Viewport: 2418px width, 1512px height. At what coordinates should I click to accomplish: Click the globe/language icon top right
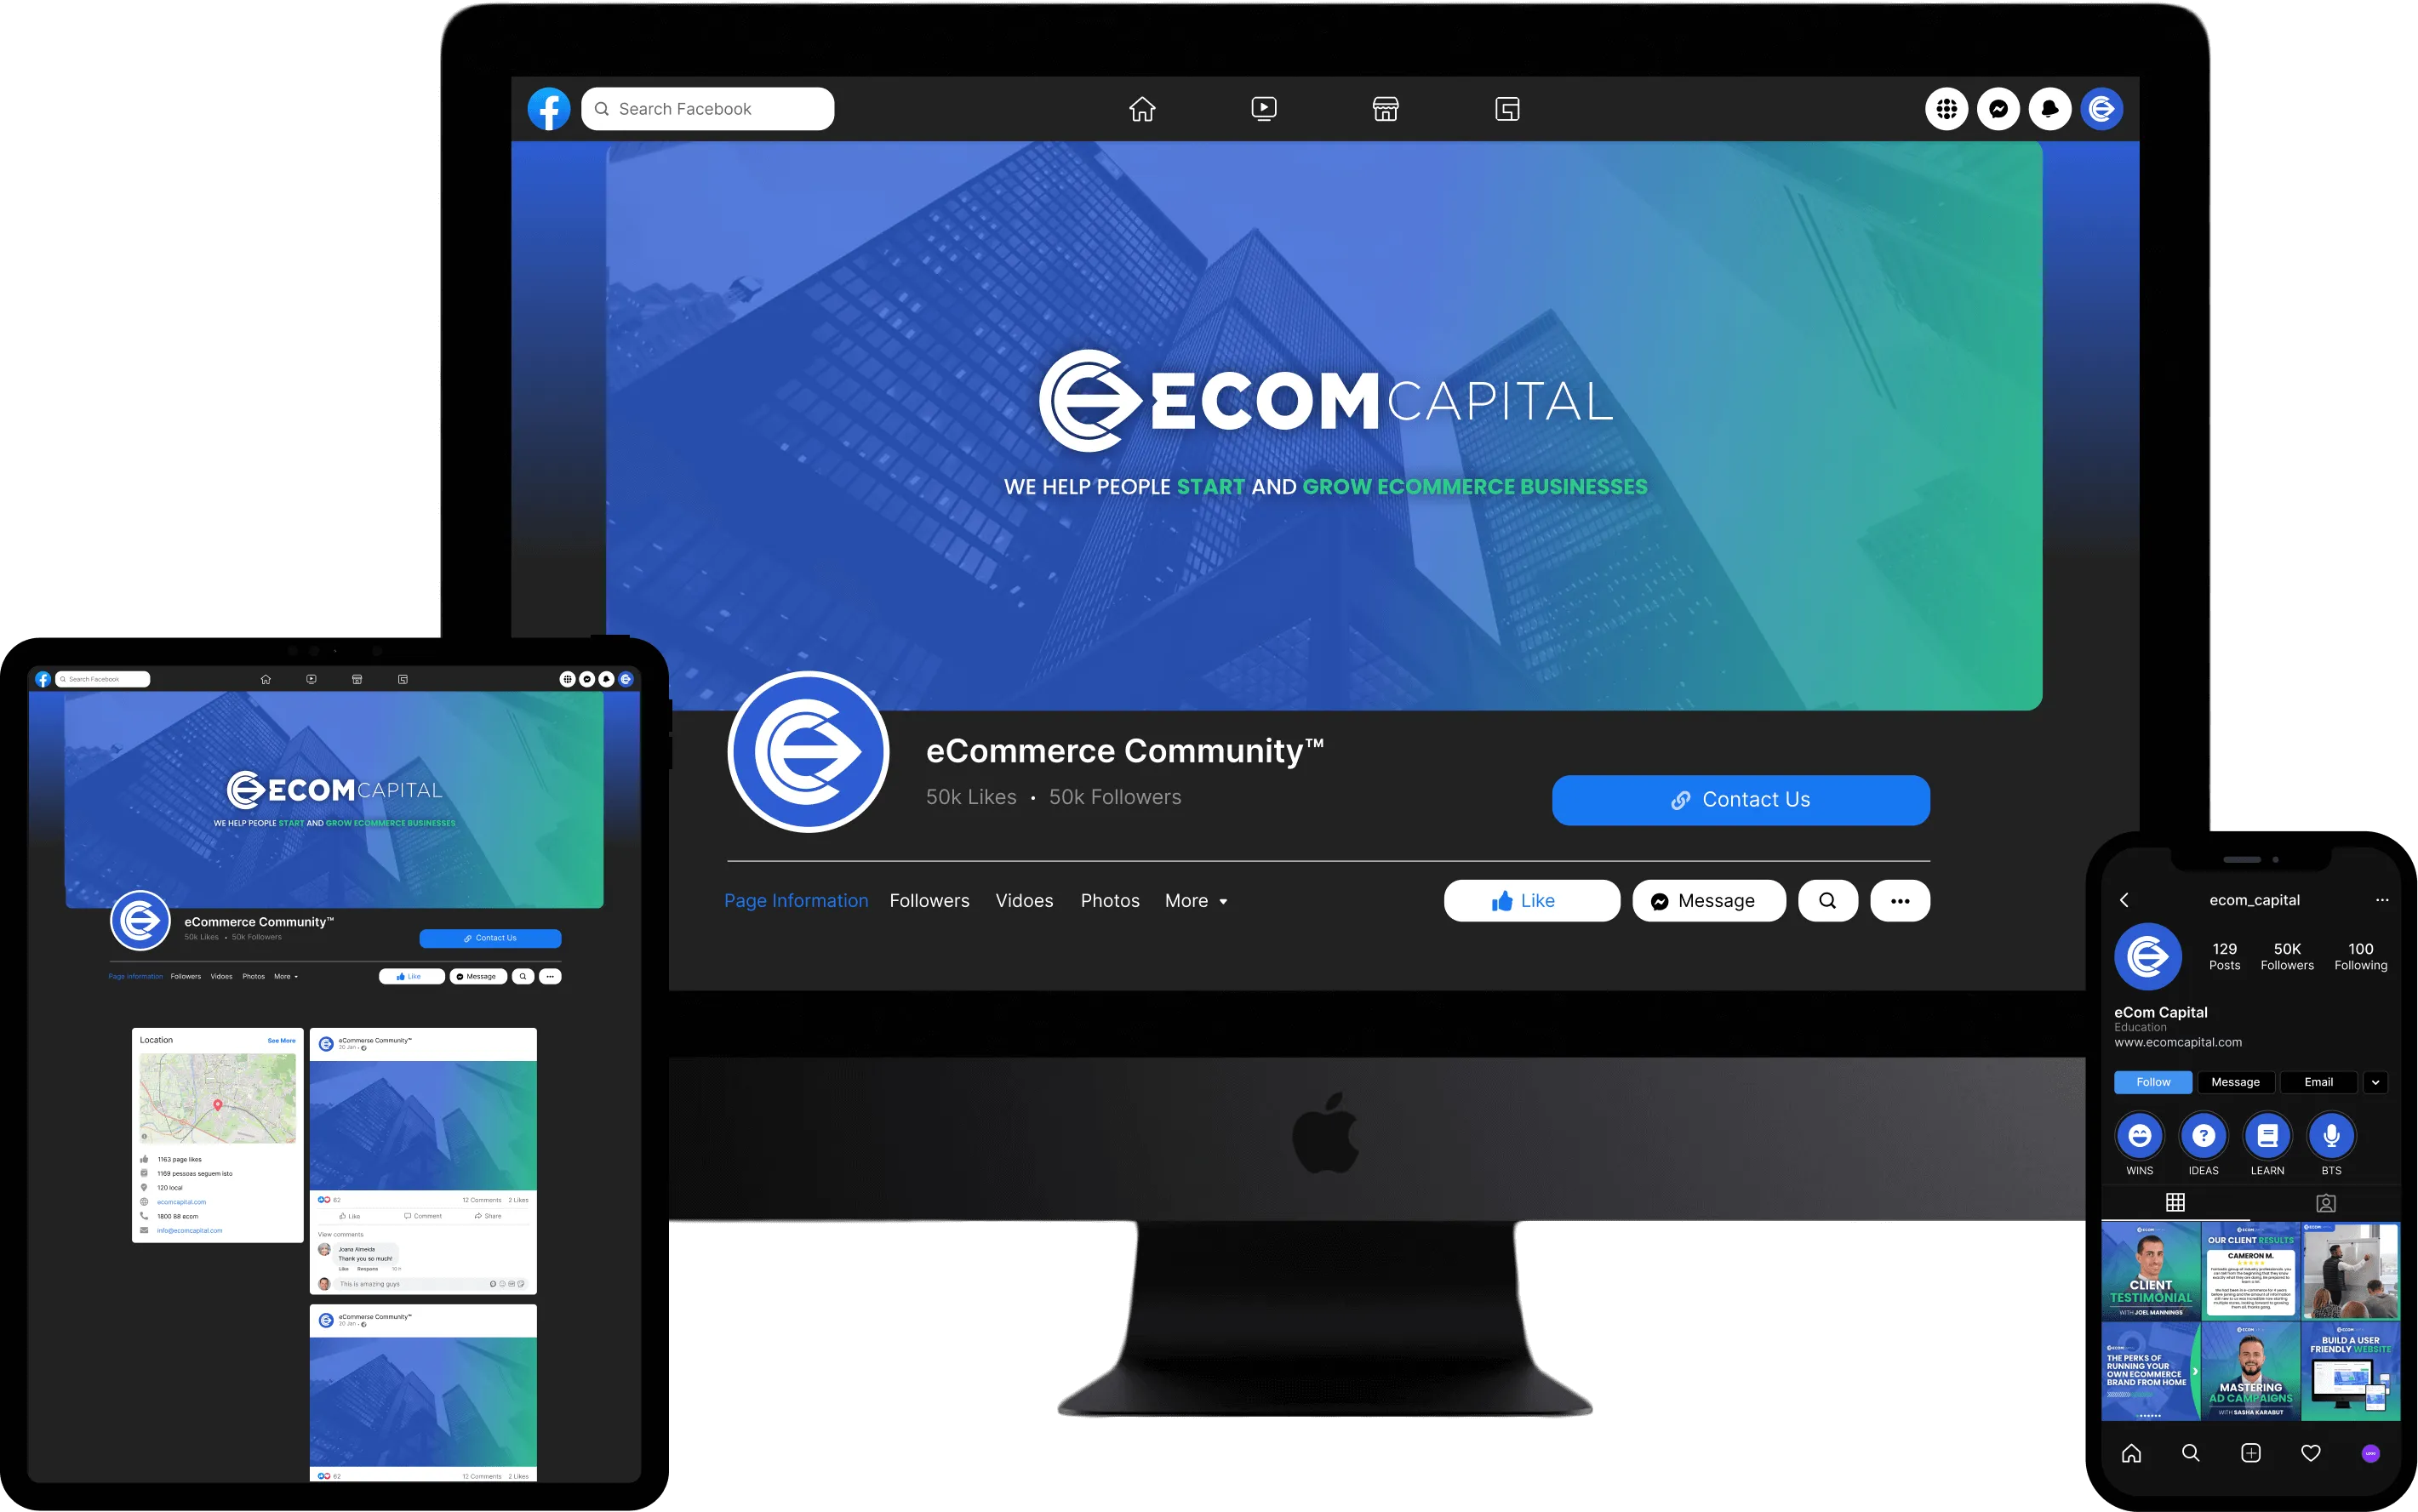[1946, 108]
